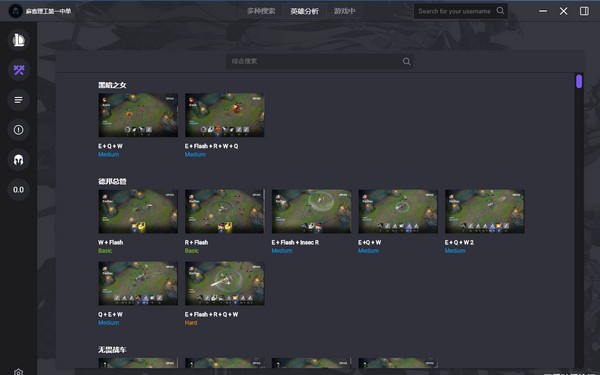Open the E + Flash + Insec R video
Image resolution: width=600 pixels, height=375 pixels.
tap(311, 211)
